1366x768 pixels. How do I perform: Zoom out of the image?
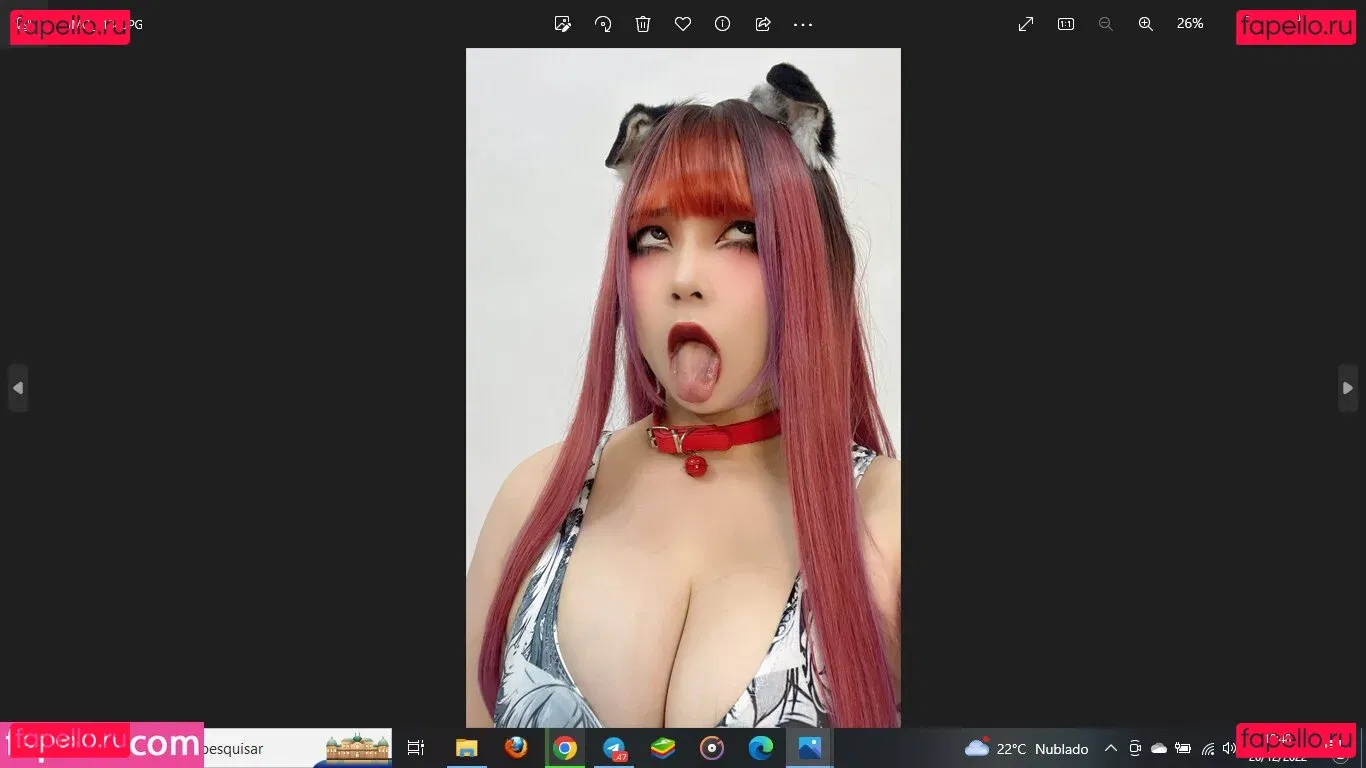click(1105, 23)
